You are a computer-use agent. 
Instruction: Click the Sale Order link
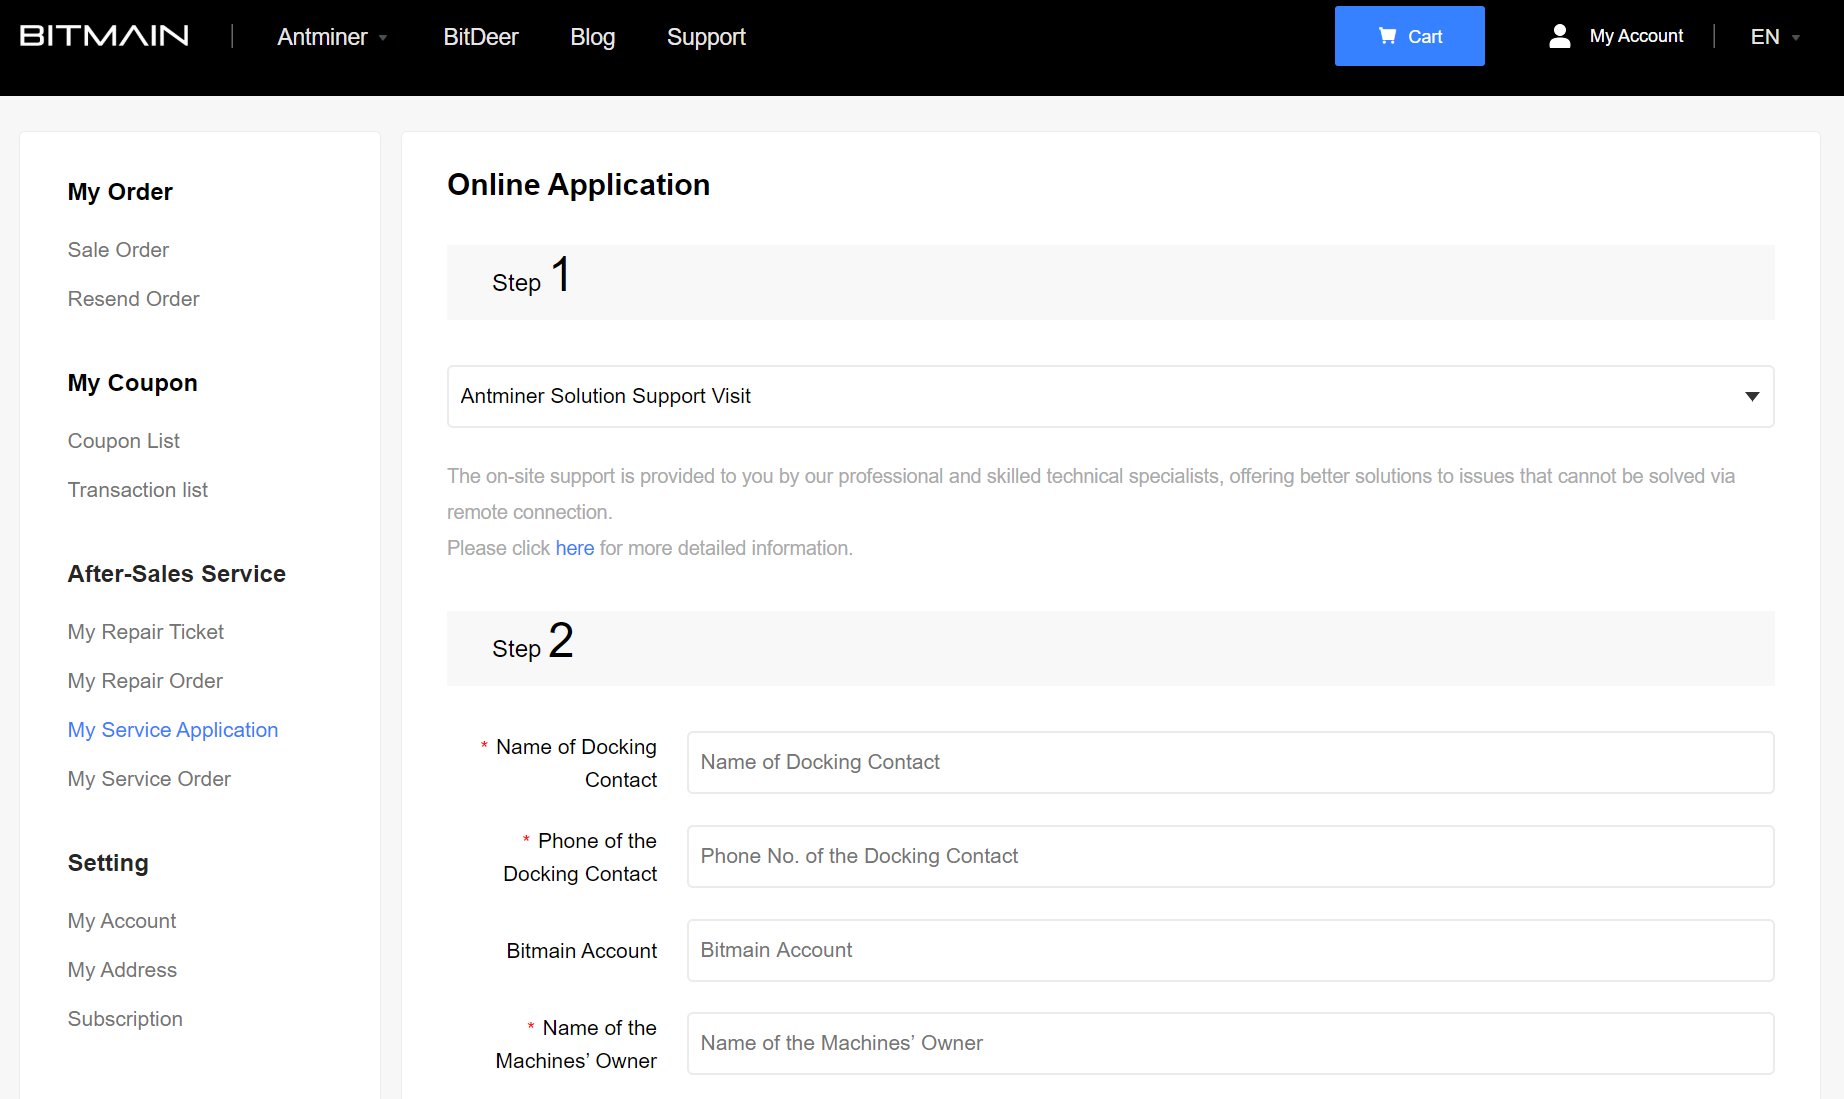pos(118,250)
